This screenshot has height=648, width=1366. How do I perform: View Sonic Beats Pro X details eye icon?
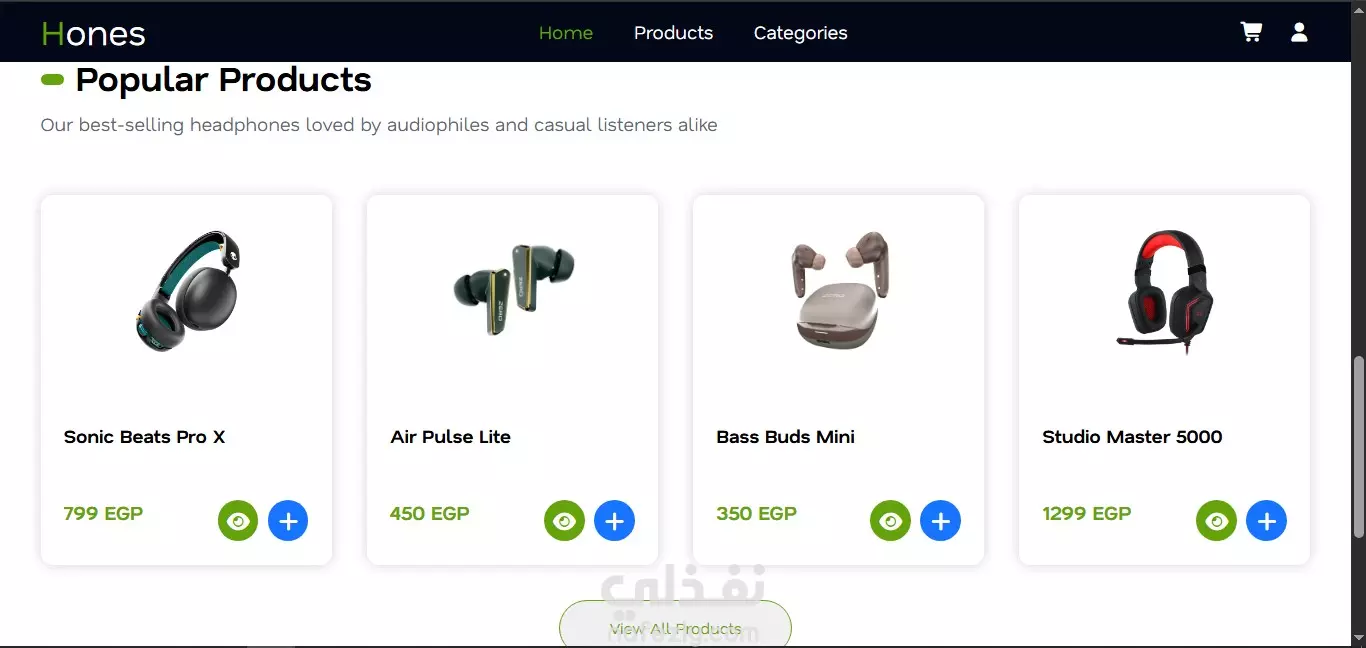(238, 521)
